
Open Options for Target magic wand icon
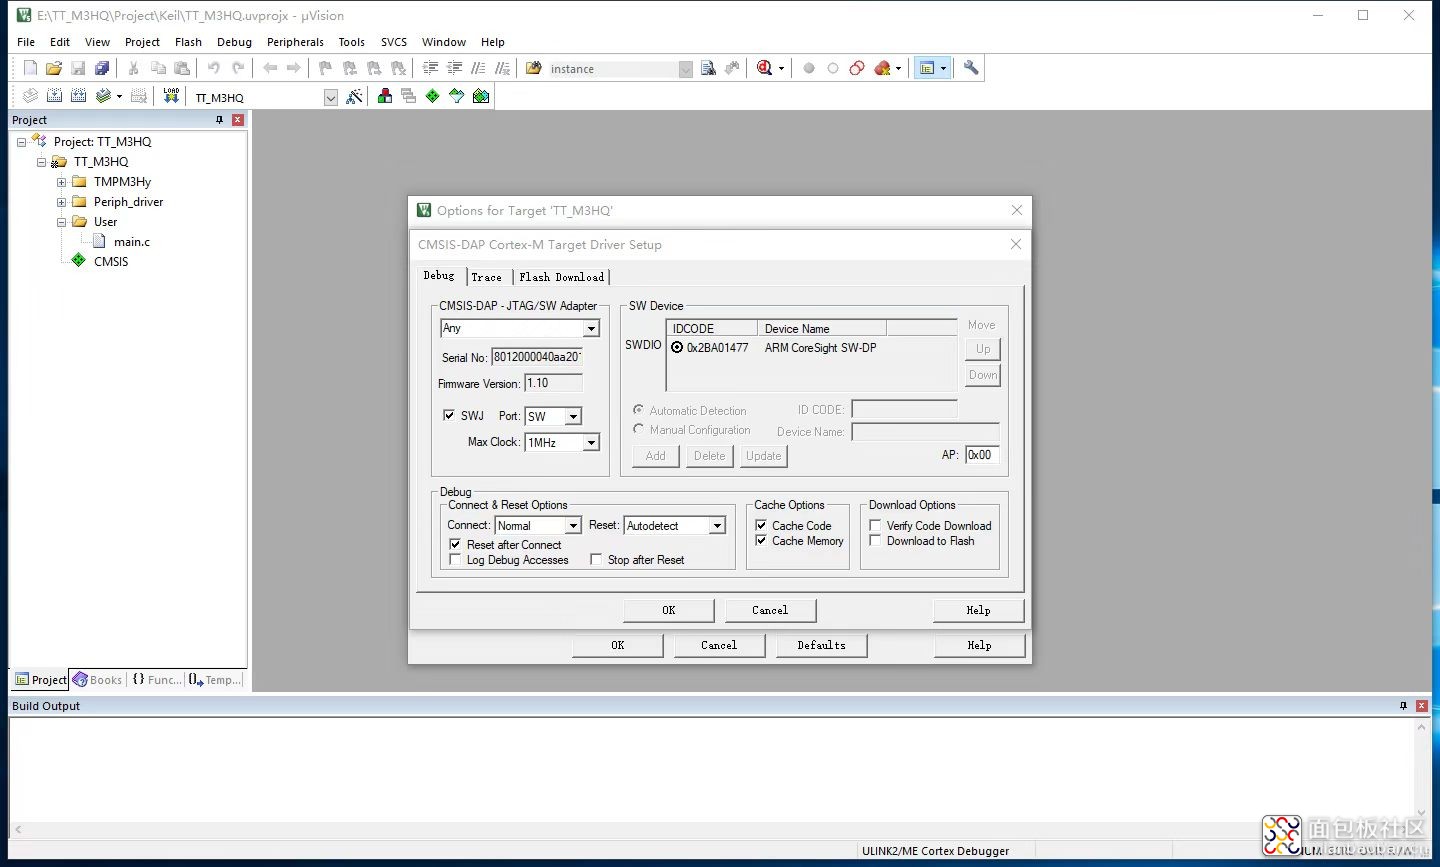point(354,96)
